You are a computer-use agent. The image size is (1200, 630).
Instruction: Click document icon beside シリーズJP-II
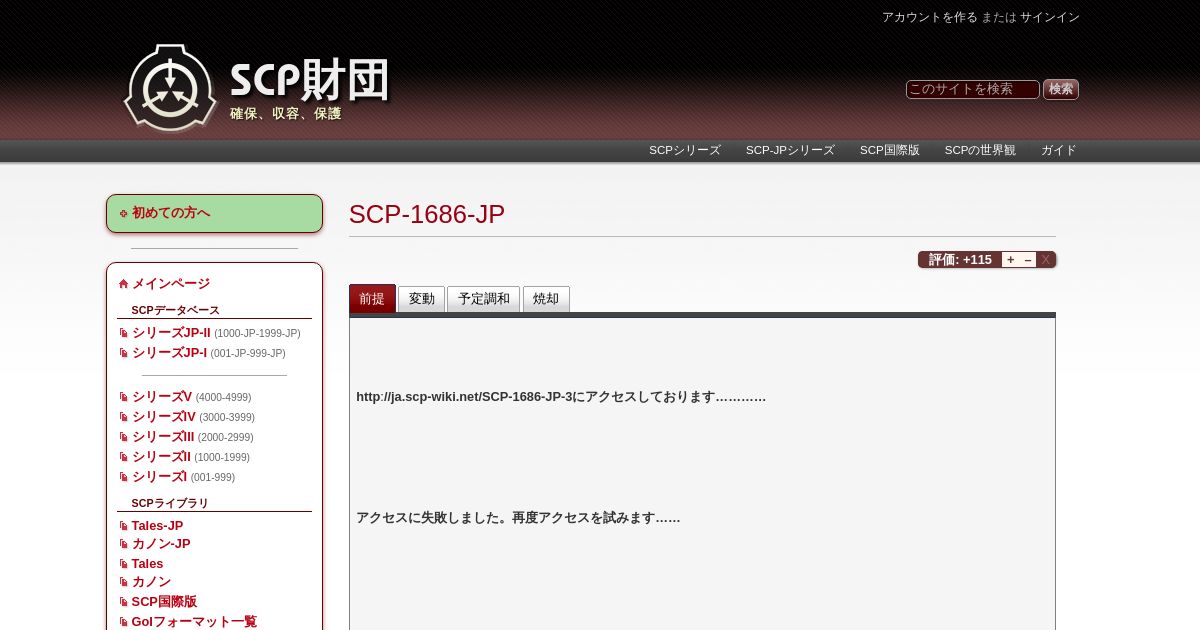pyautogui.click(x=124, y=333)
